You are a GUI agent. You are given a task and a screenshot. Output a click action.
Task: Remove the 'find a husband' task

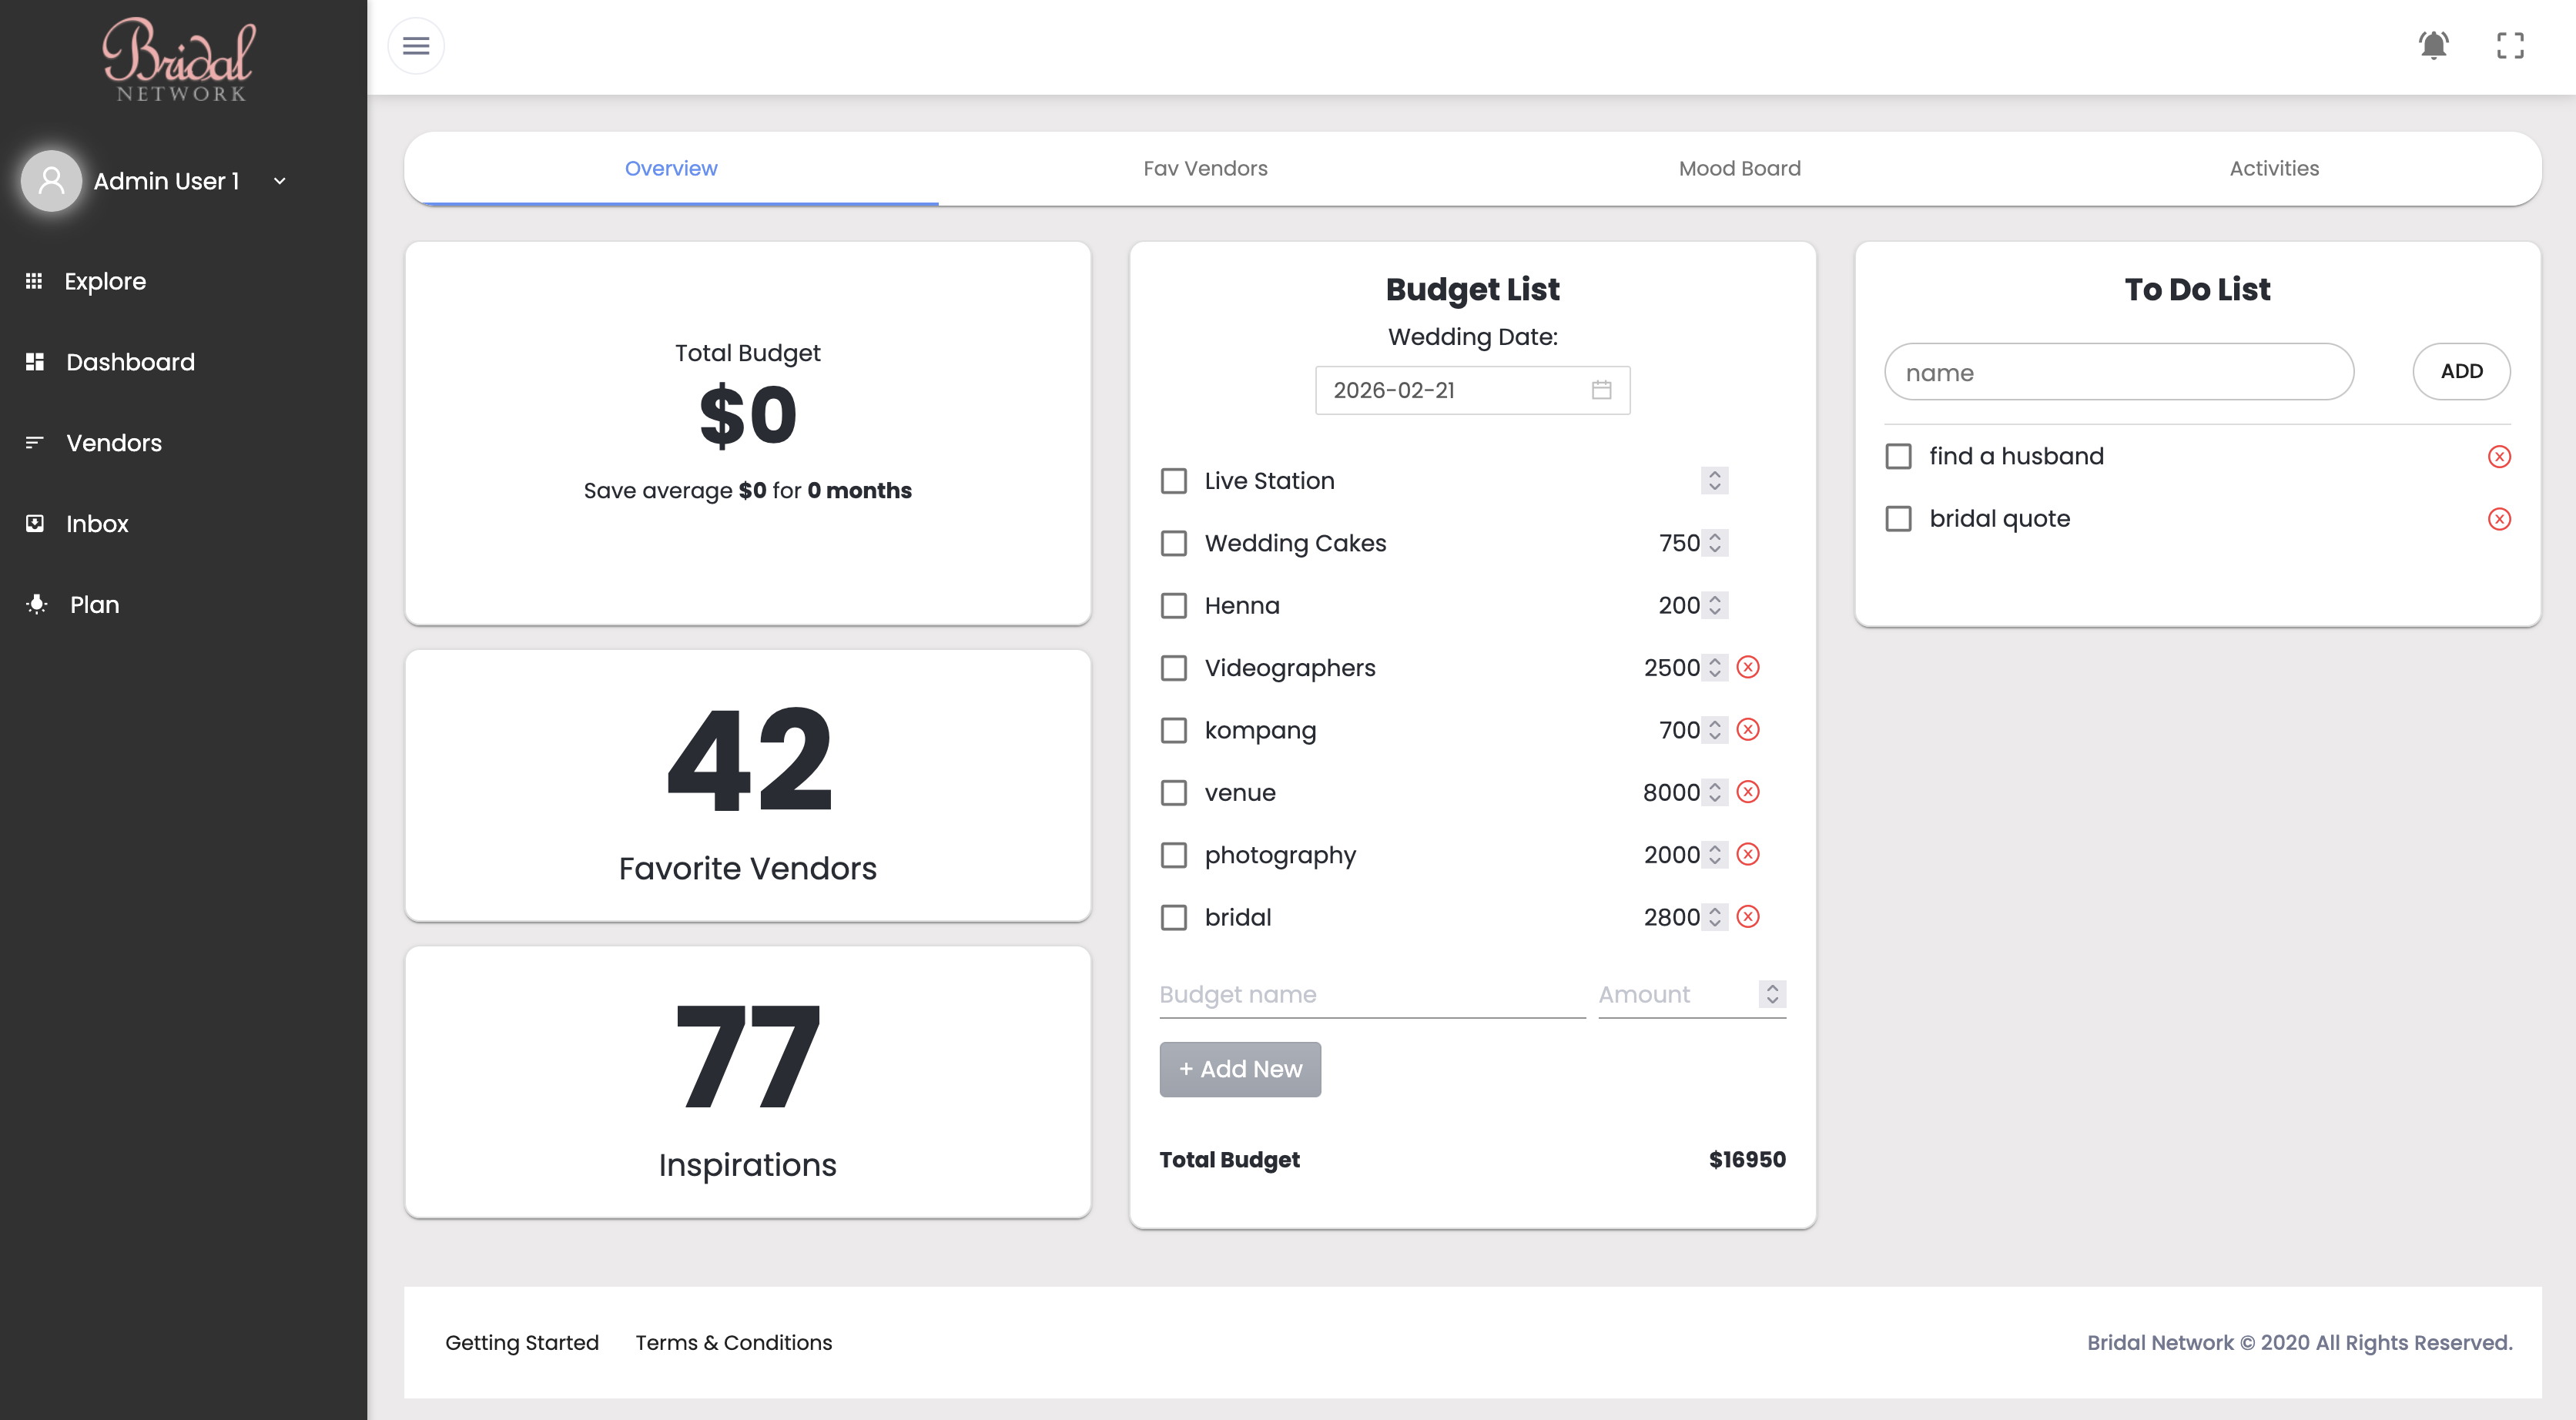[2499, 457]
